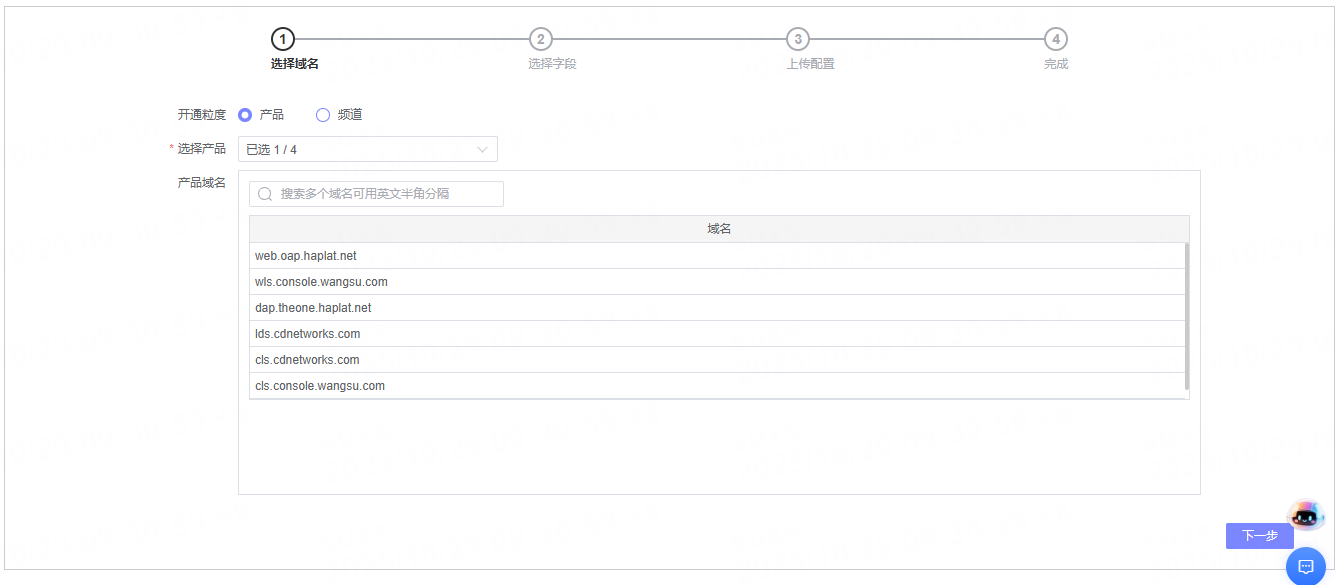Screen dimensions: 1341x585
Task: Focus the domain search input field
Action: (385, 194)
